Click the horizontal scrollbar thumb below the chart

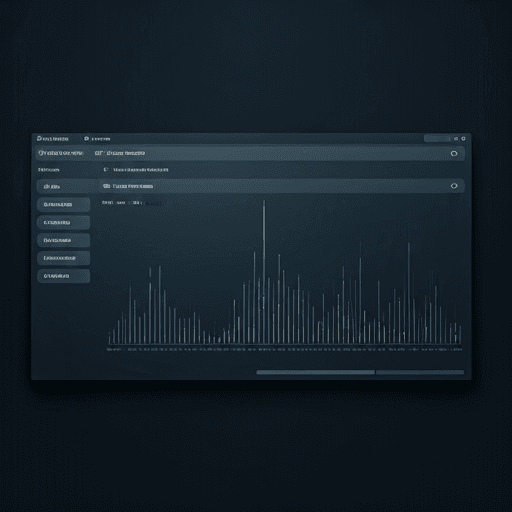click(315, 372)
